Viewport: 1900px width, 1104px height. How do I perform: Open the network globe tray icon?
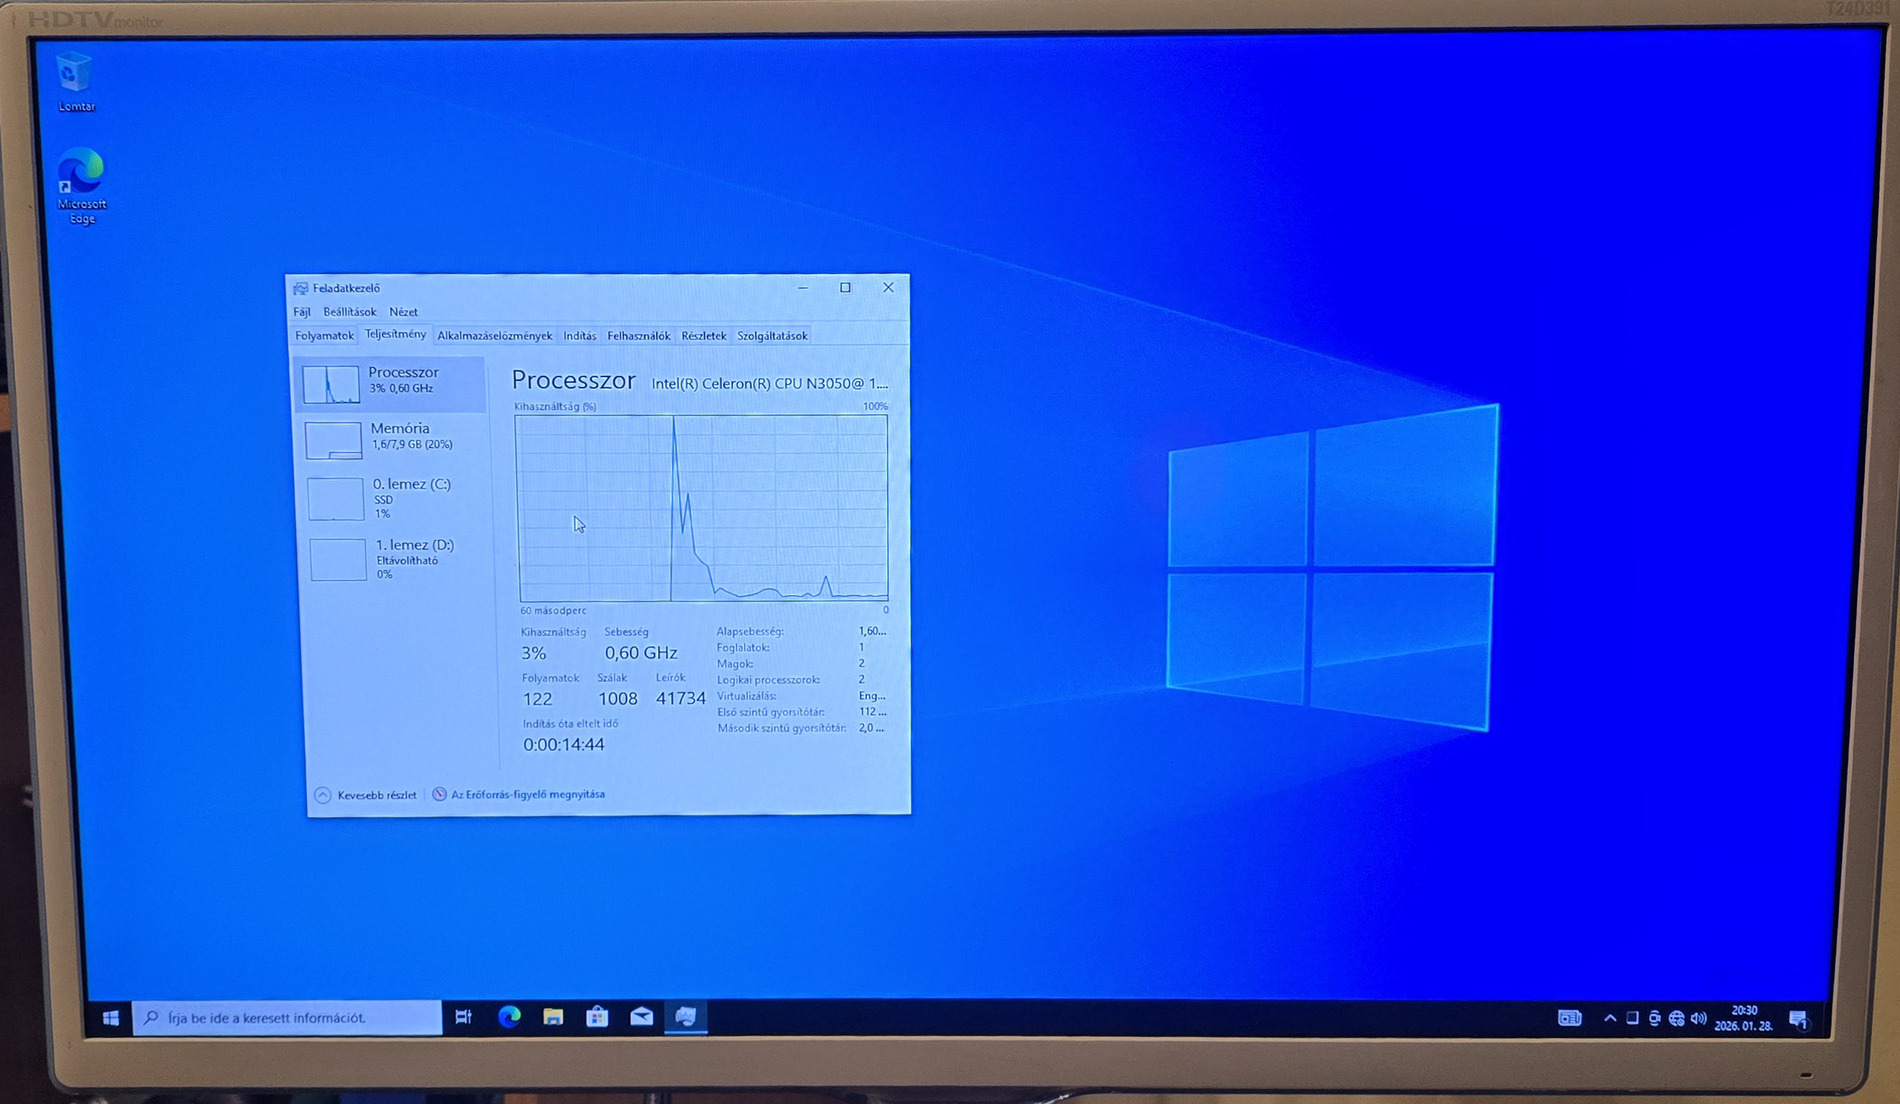(1677, 1018)
